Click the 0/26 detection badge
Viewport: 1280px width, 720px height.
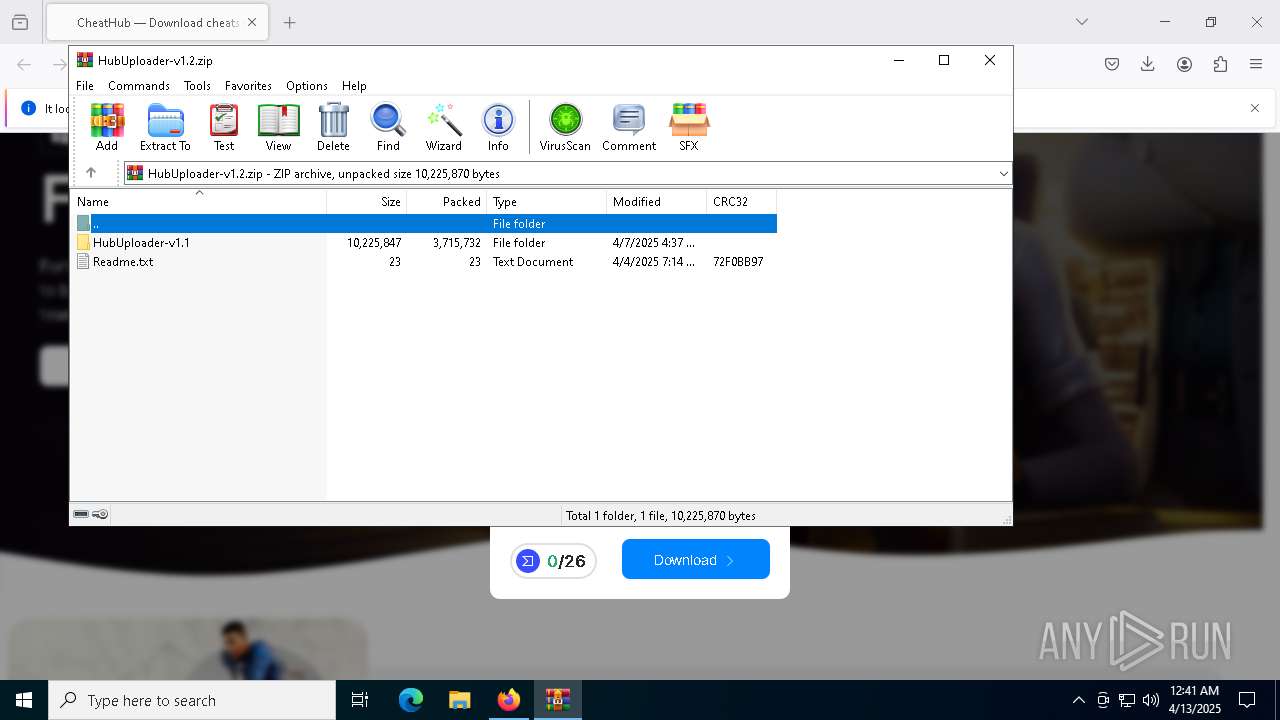click(553, 561)
